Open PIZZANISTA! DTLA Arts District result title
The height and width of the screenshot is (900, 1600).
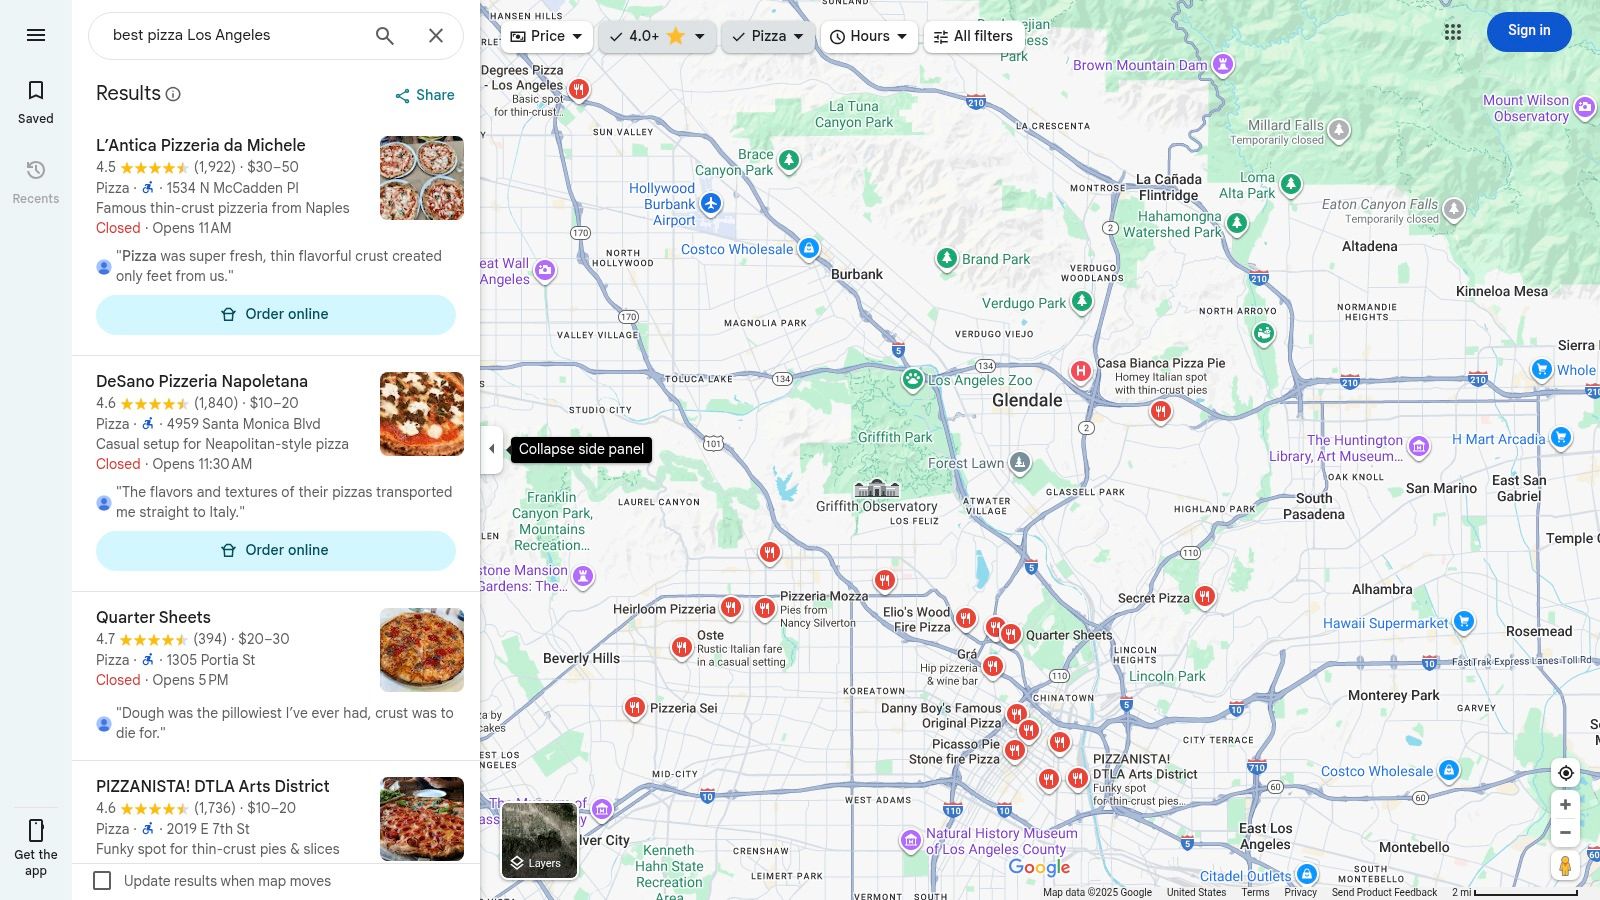click(x=212, y=786)
